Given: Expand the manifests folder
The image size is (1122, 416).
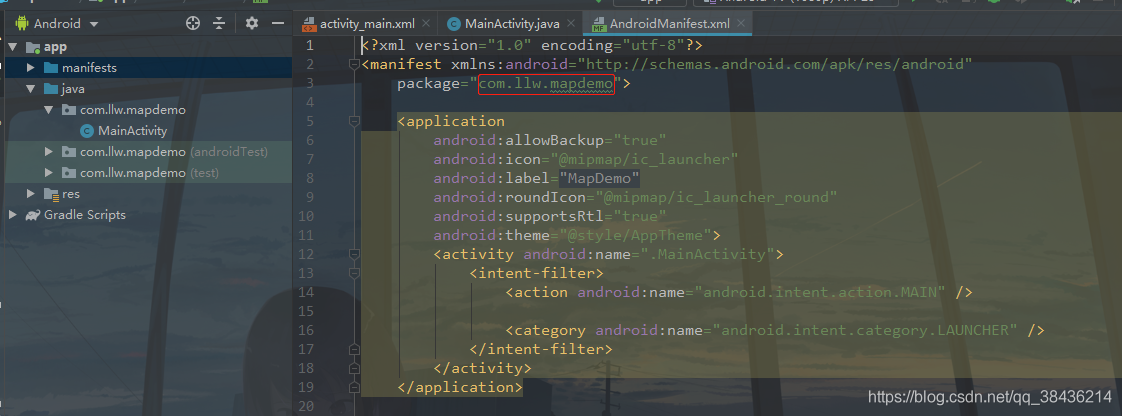Looking at the screenshot, I should [x=30, y=68].
